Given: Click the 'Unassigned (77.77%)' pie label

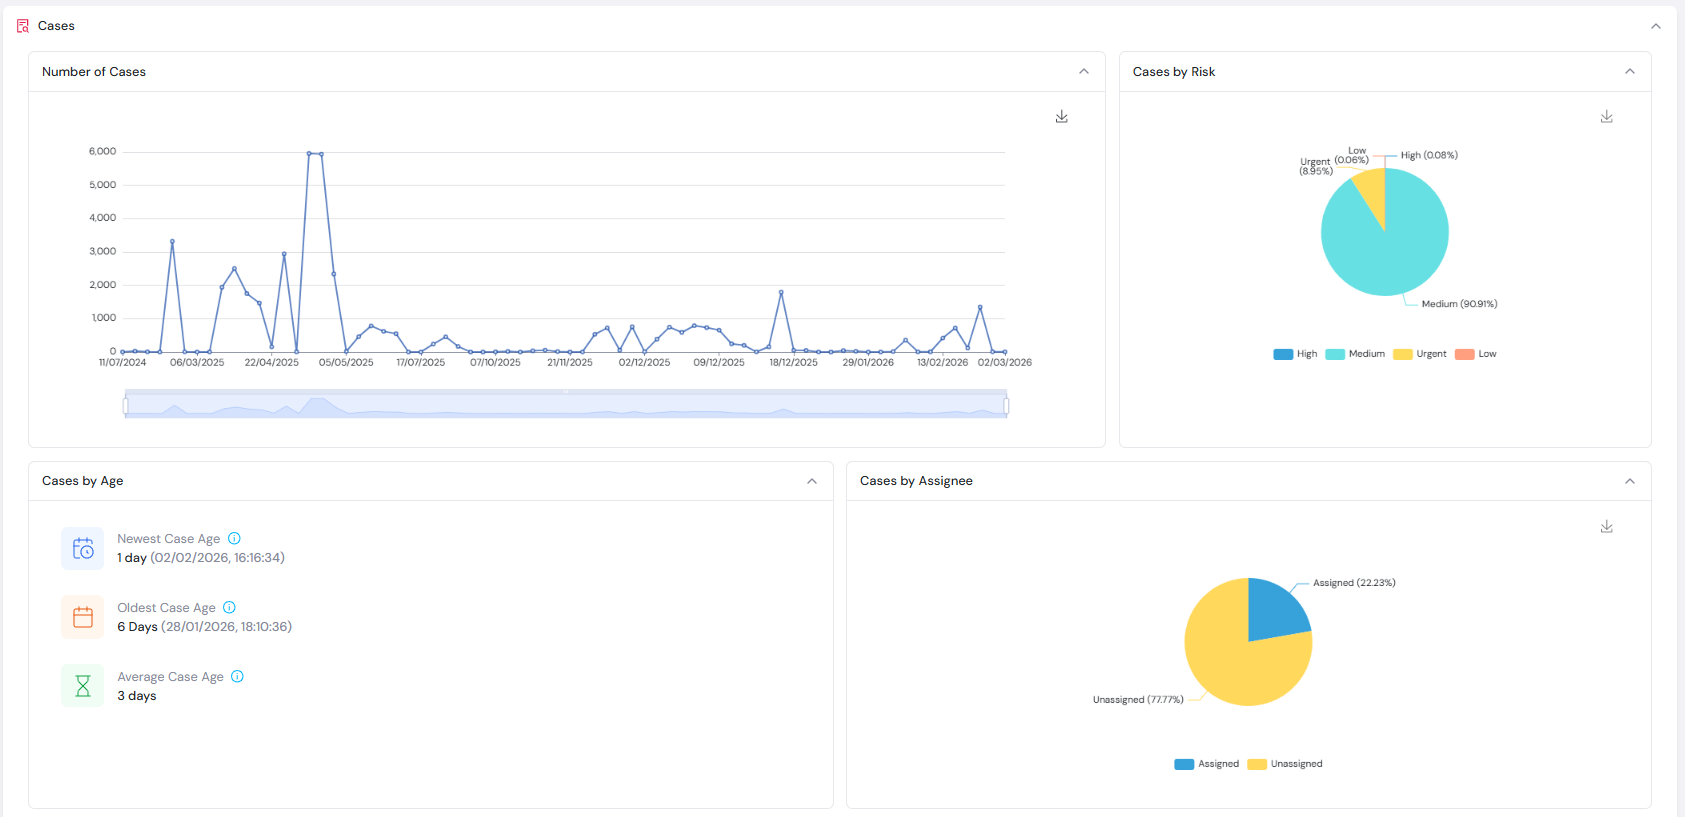Looking at the screenshot, I should tap(1138, 700).
